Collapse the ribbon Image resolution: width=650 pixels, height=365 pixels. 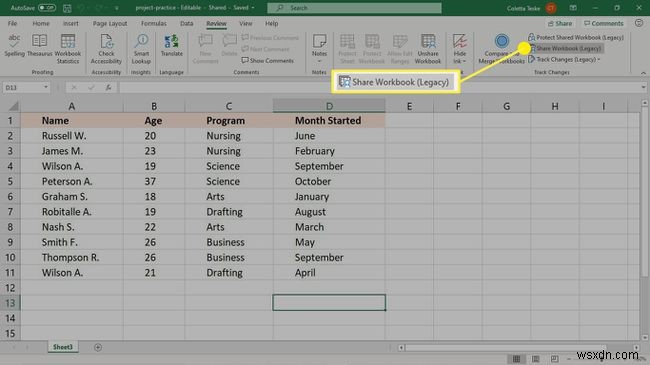click(x=643, y=73)
